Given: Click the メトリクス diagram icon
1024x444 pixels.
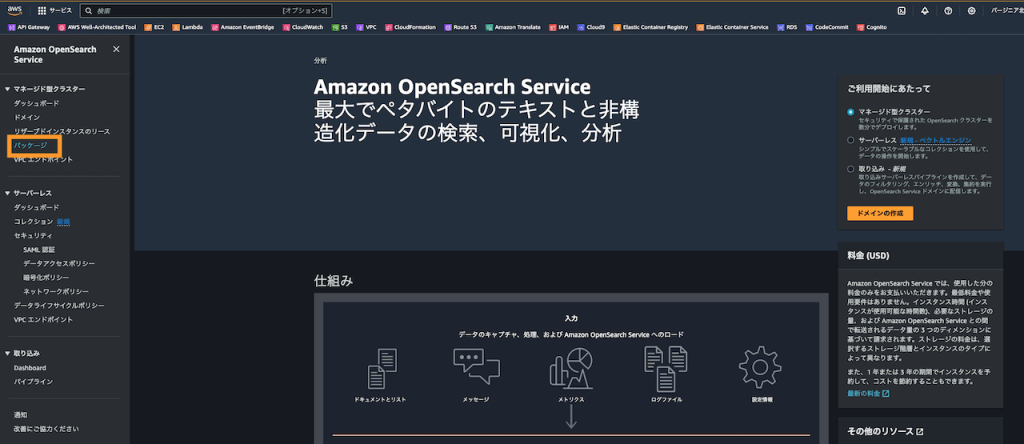Looking at the screenshot, I should click(x=571, y=369).
